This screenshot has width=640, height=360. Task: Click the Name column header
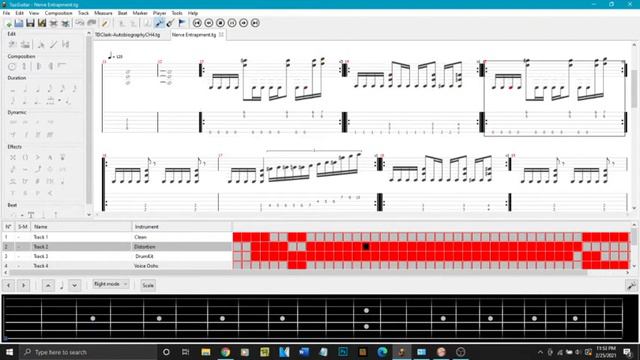coord(81,227)
